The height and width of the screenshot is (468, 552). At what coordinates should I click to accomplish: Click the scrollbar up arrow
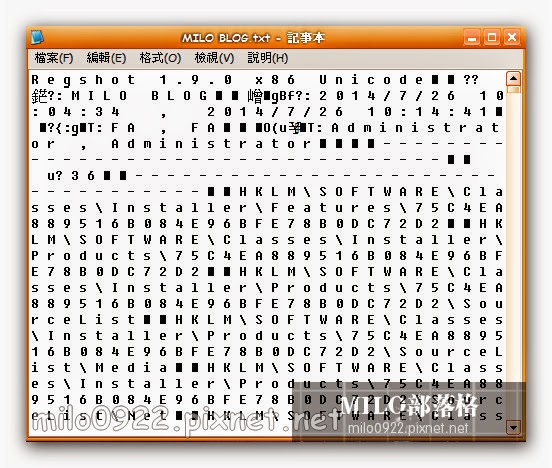click(513, 79)
